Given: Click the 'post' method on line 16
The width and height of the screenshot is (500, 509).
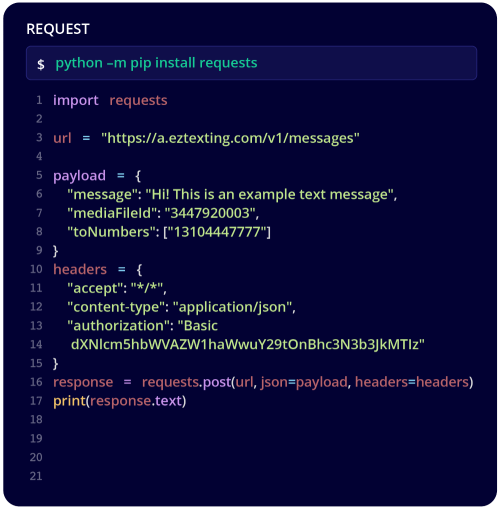Looking at the screenshot, I should 217,382.
